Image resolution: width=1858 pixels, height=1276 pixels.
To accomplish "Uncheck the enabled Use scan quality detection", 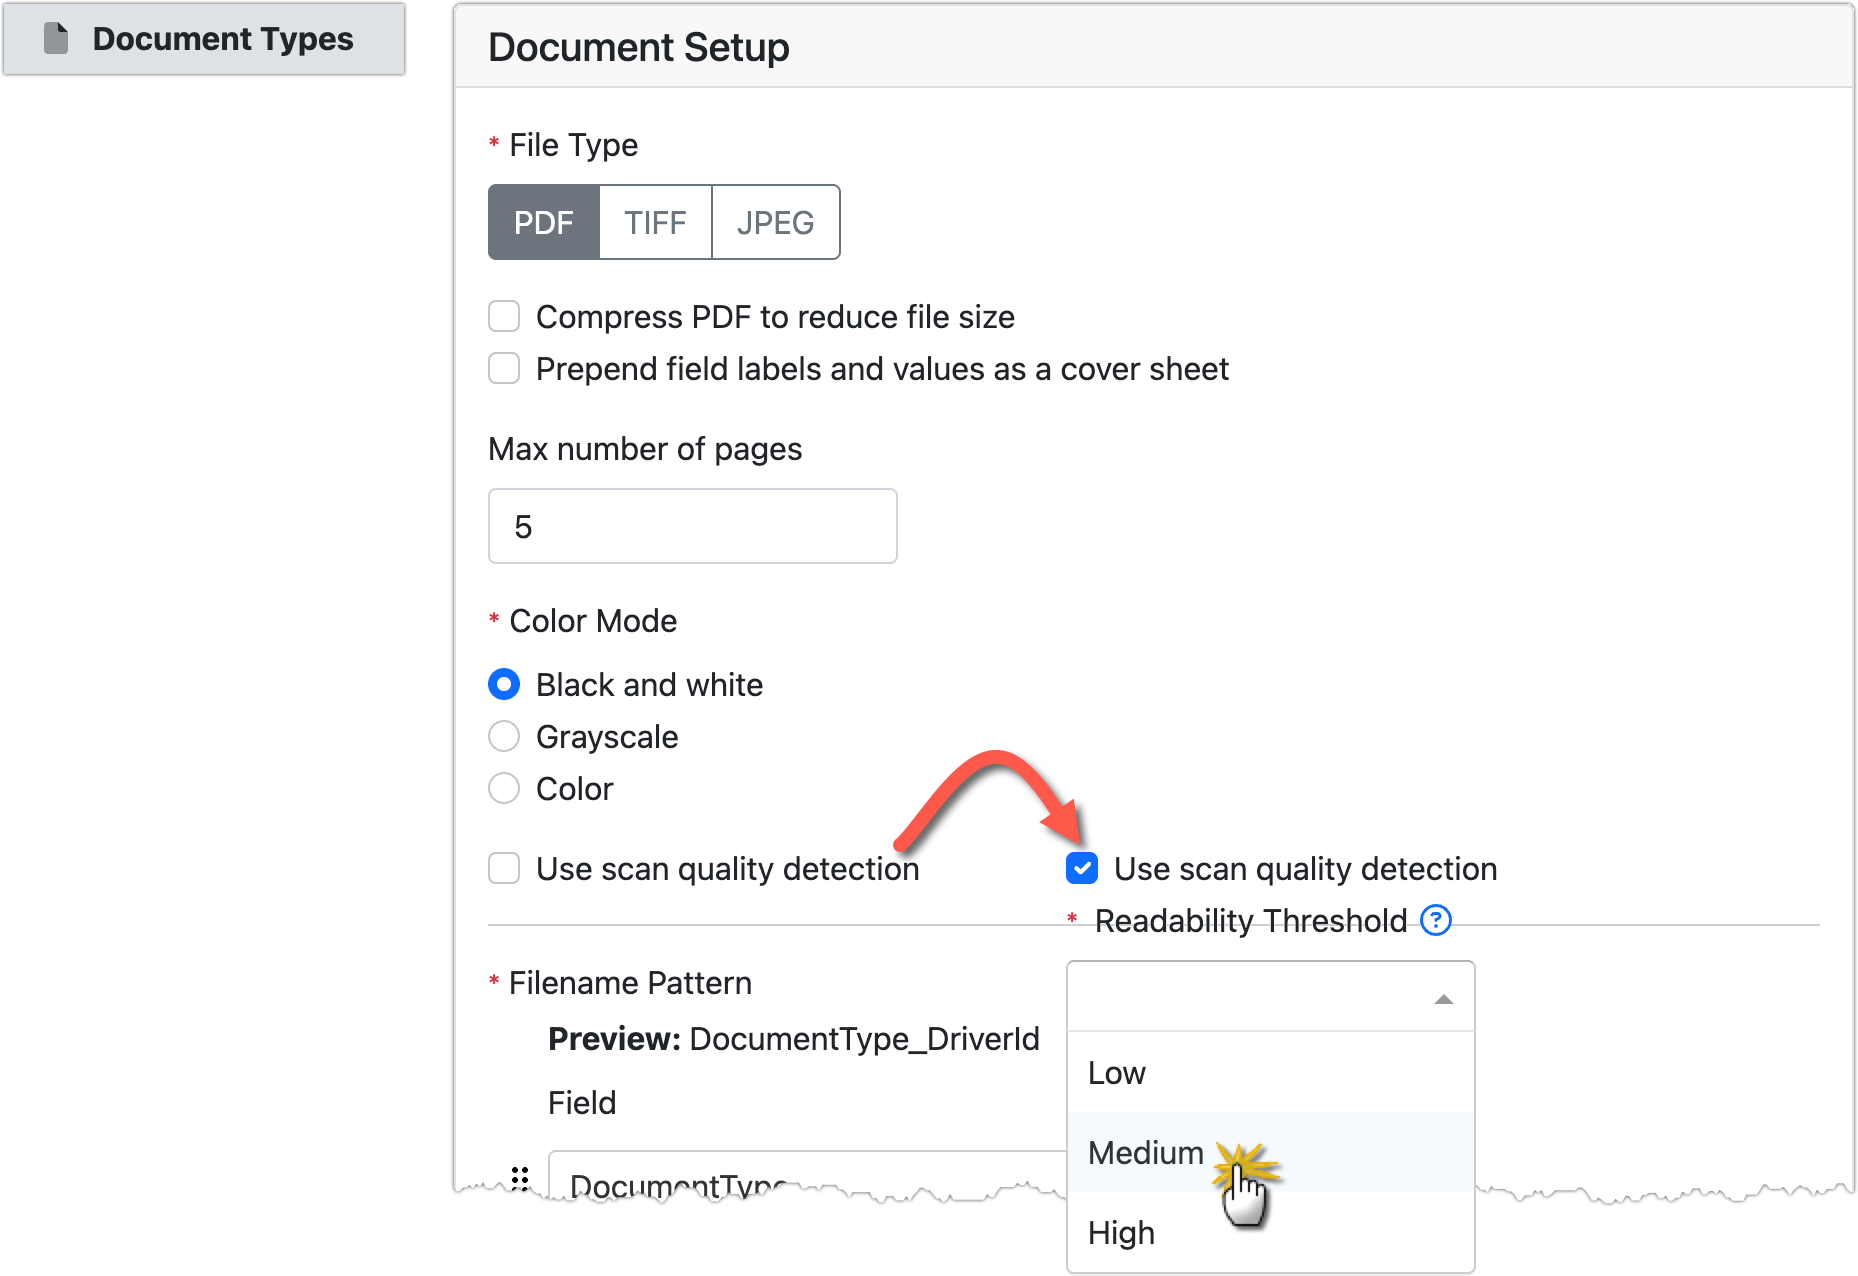I will point(1082,868).
